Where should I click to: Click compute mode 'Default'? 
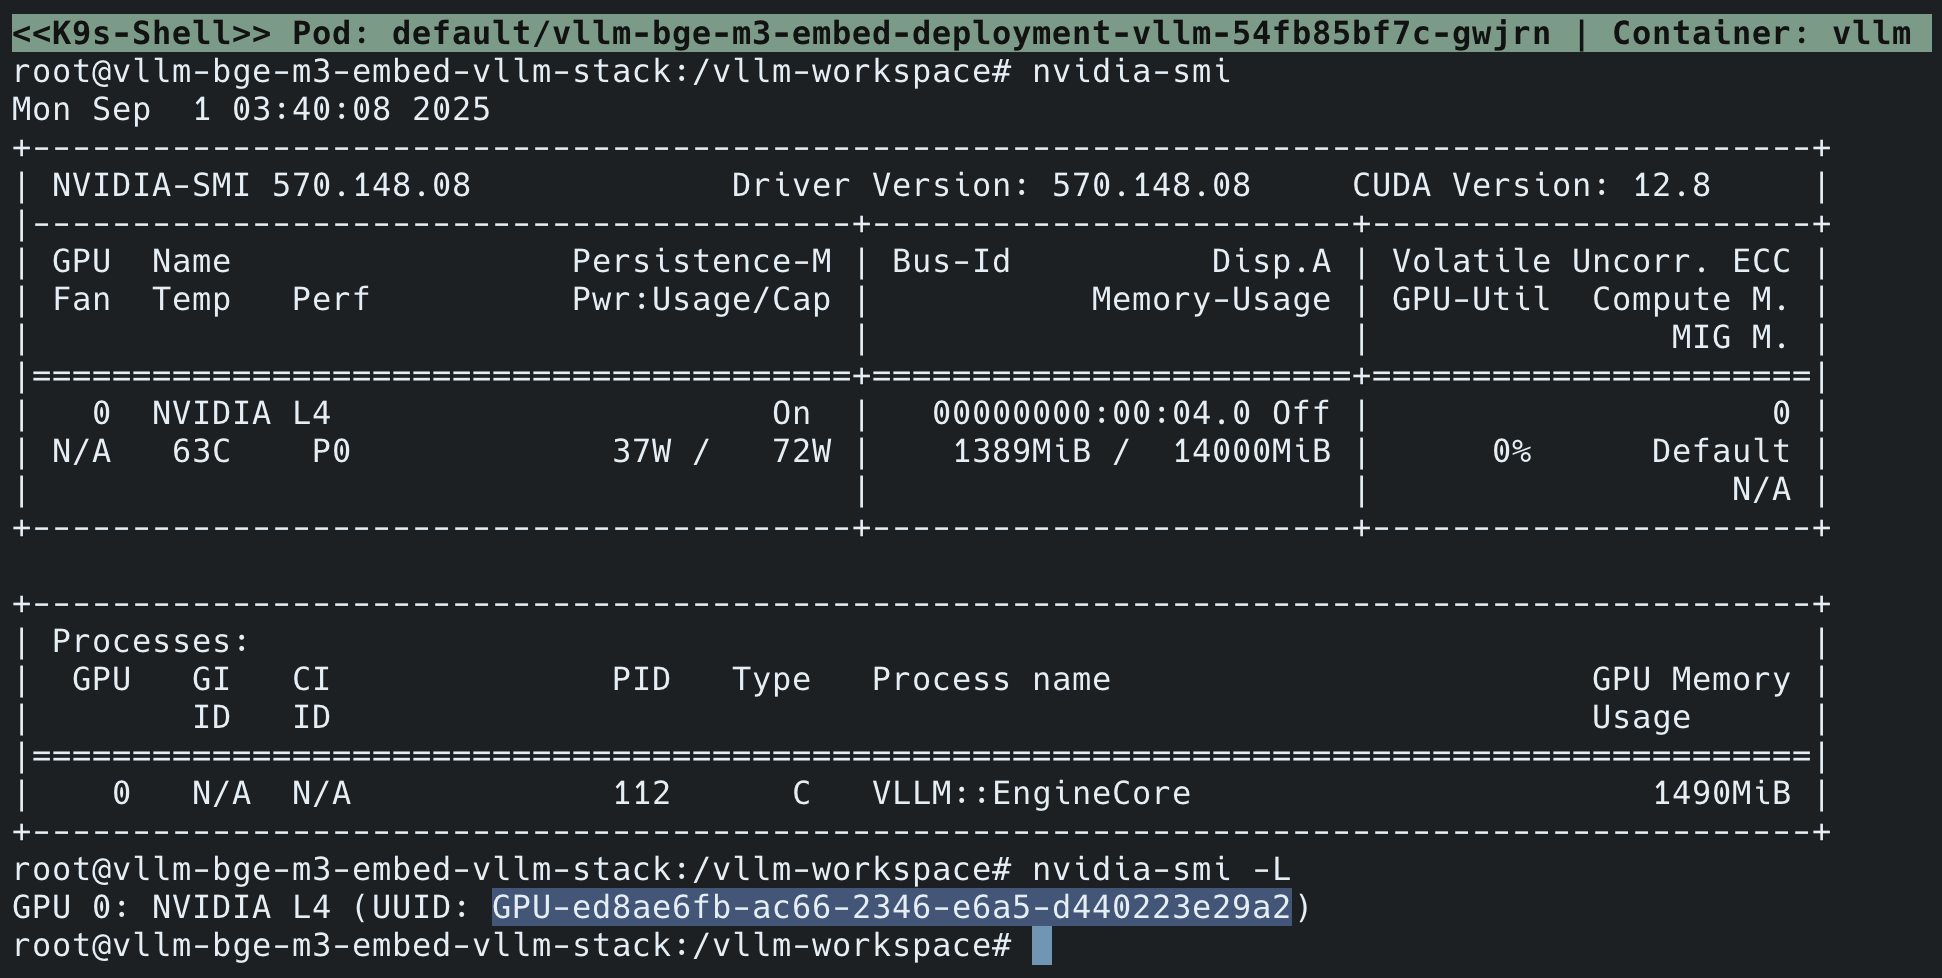click(1721, 452)
